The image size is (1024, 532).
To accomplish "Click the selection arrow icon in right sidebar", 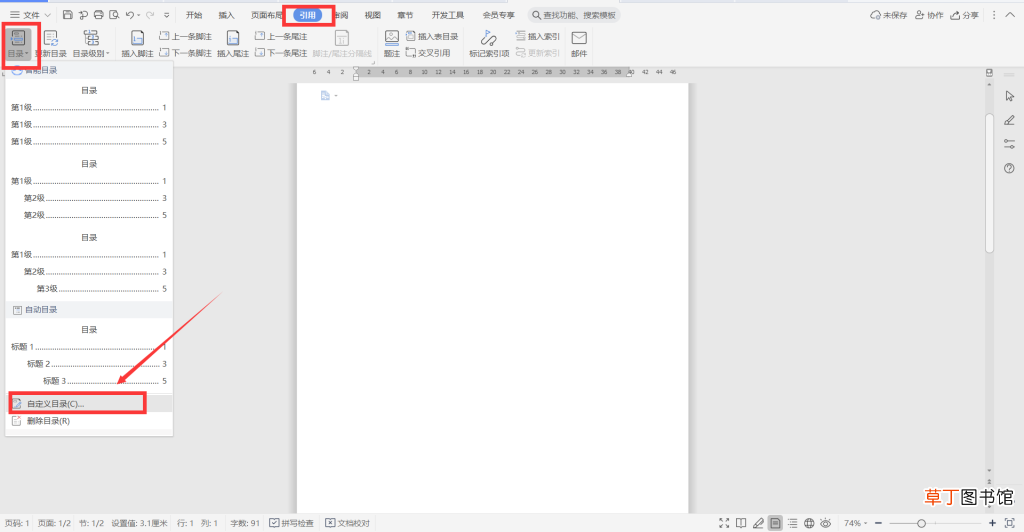I will tap(1010, 96).
